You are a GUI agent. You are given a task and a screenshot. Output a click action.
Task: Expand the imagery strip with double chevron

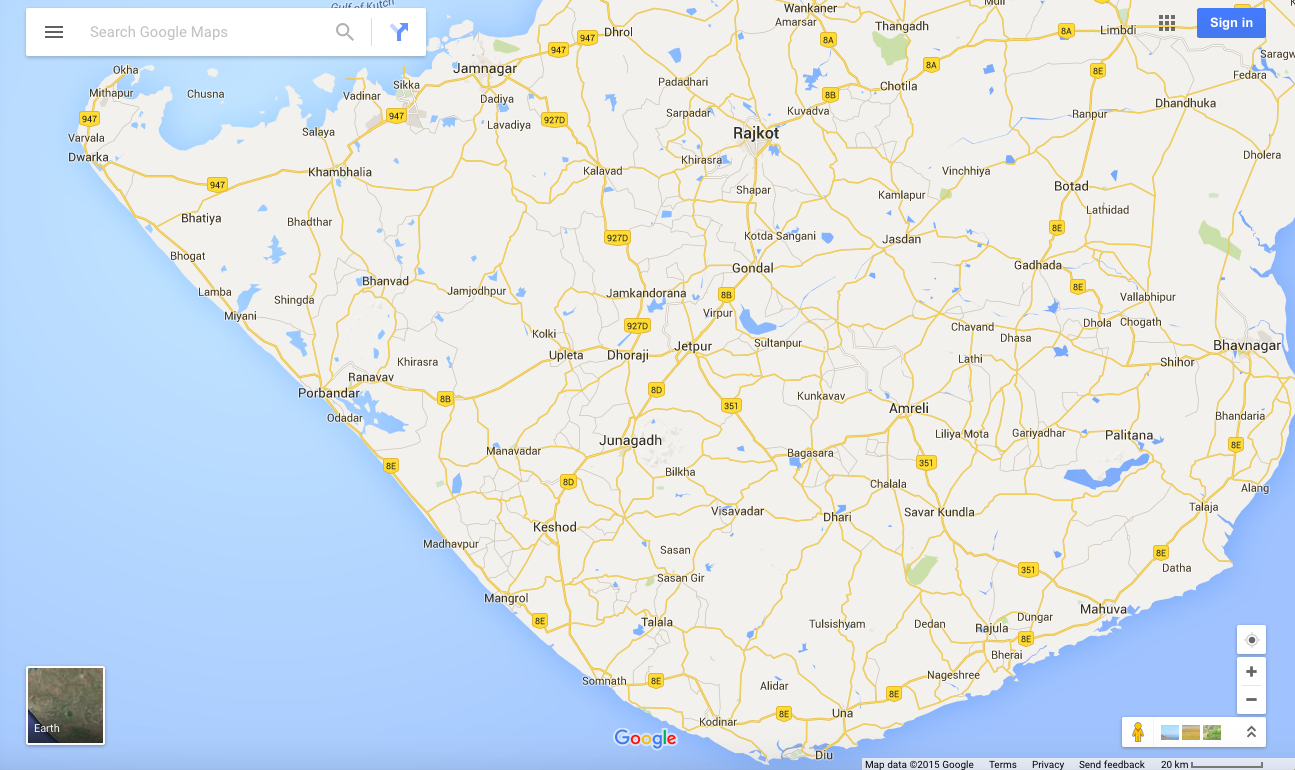click(1251, 732)
